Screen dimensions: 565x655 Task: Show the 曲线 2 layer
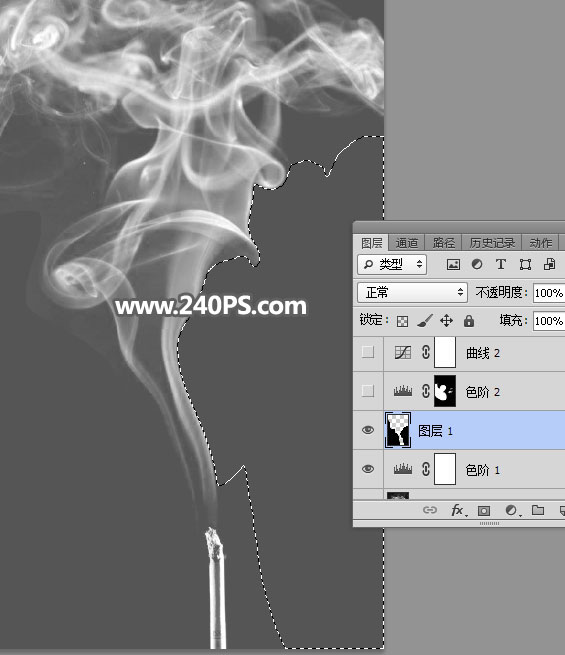point(367,352)
